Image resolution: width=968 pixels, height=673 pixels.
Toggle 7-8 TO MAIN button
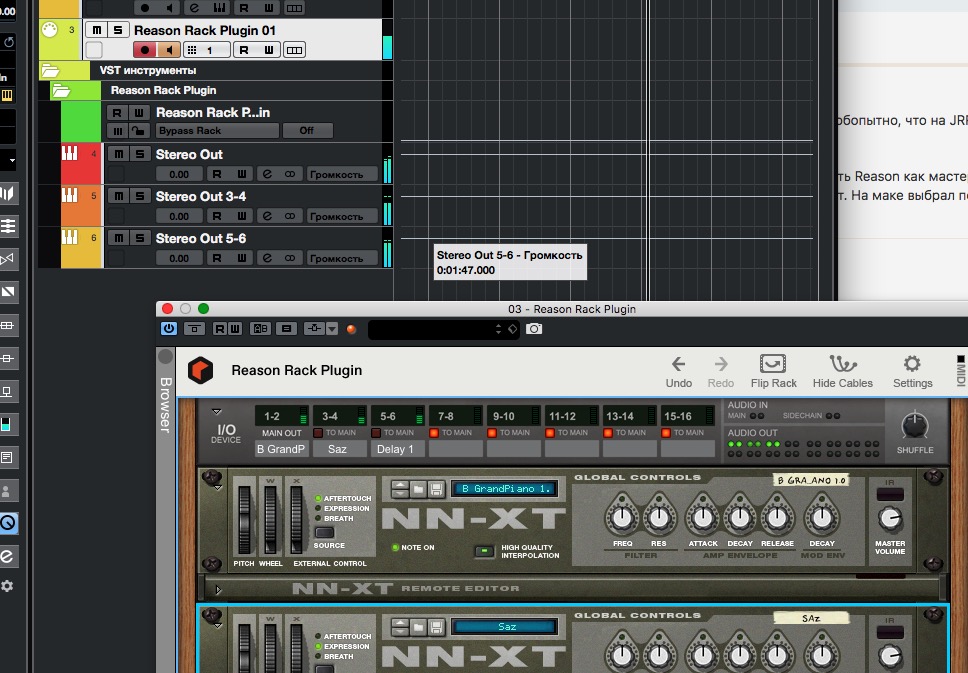click(x=434, y=433)
